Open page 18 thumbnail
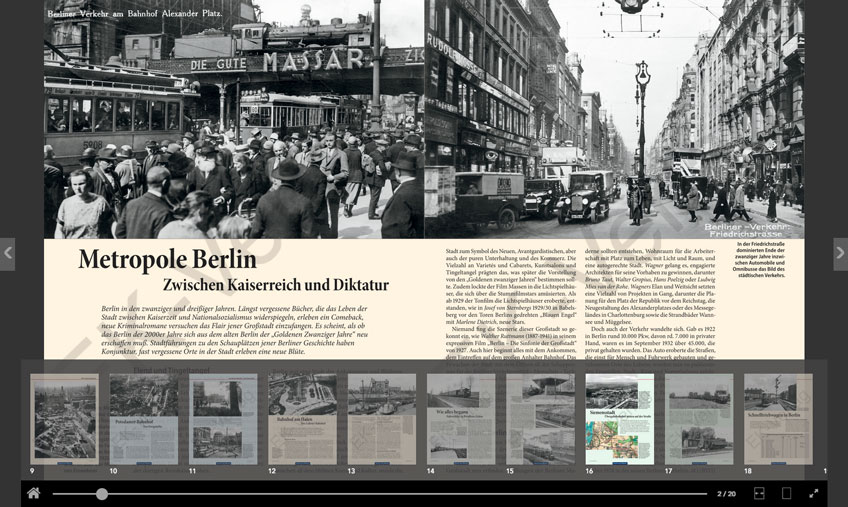848x507 pixels. tap(778, 419)
